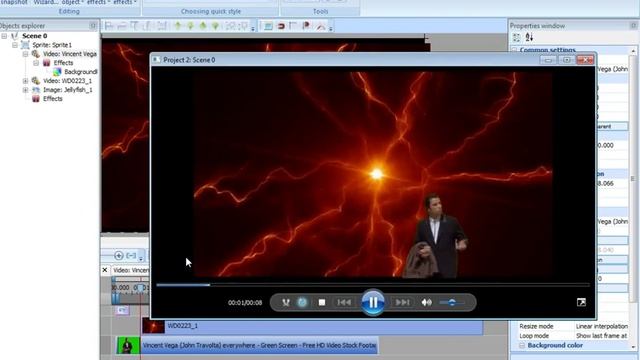Fit timeline zoom with brackets icon
This screenshot has width=640, height=360.
[x=131, y=256]
